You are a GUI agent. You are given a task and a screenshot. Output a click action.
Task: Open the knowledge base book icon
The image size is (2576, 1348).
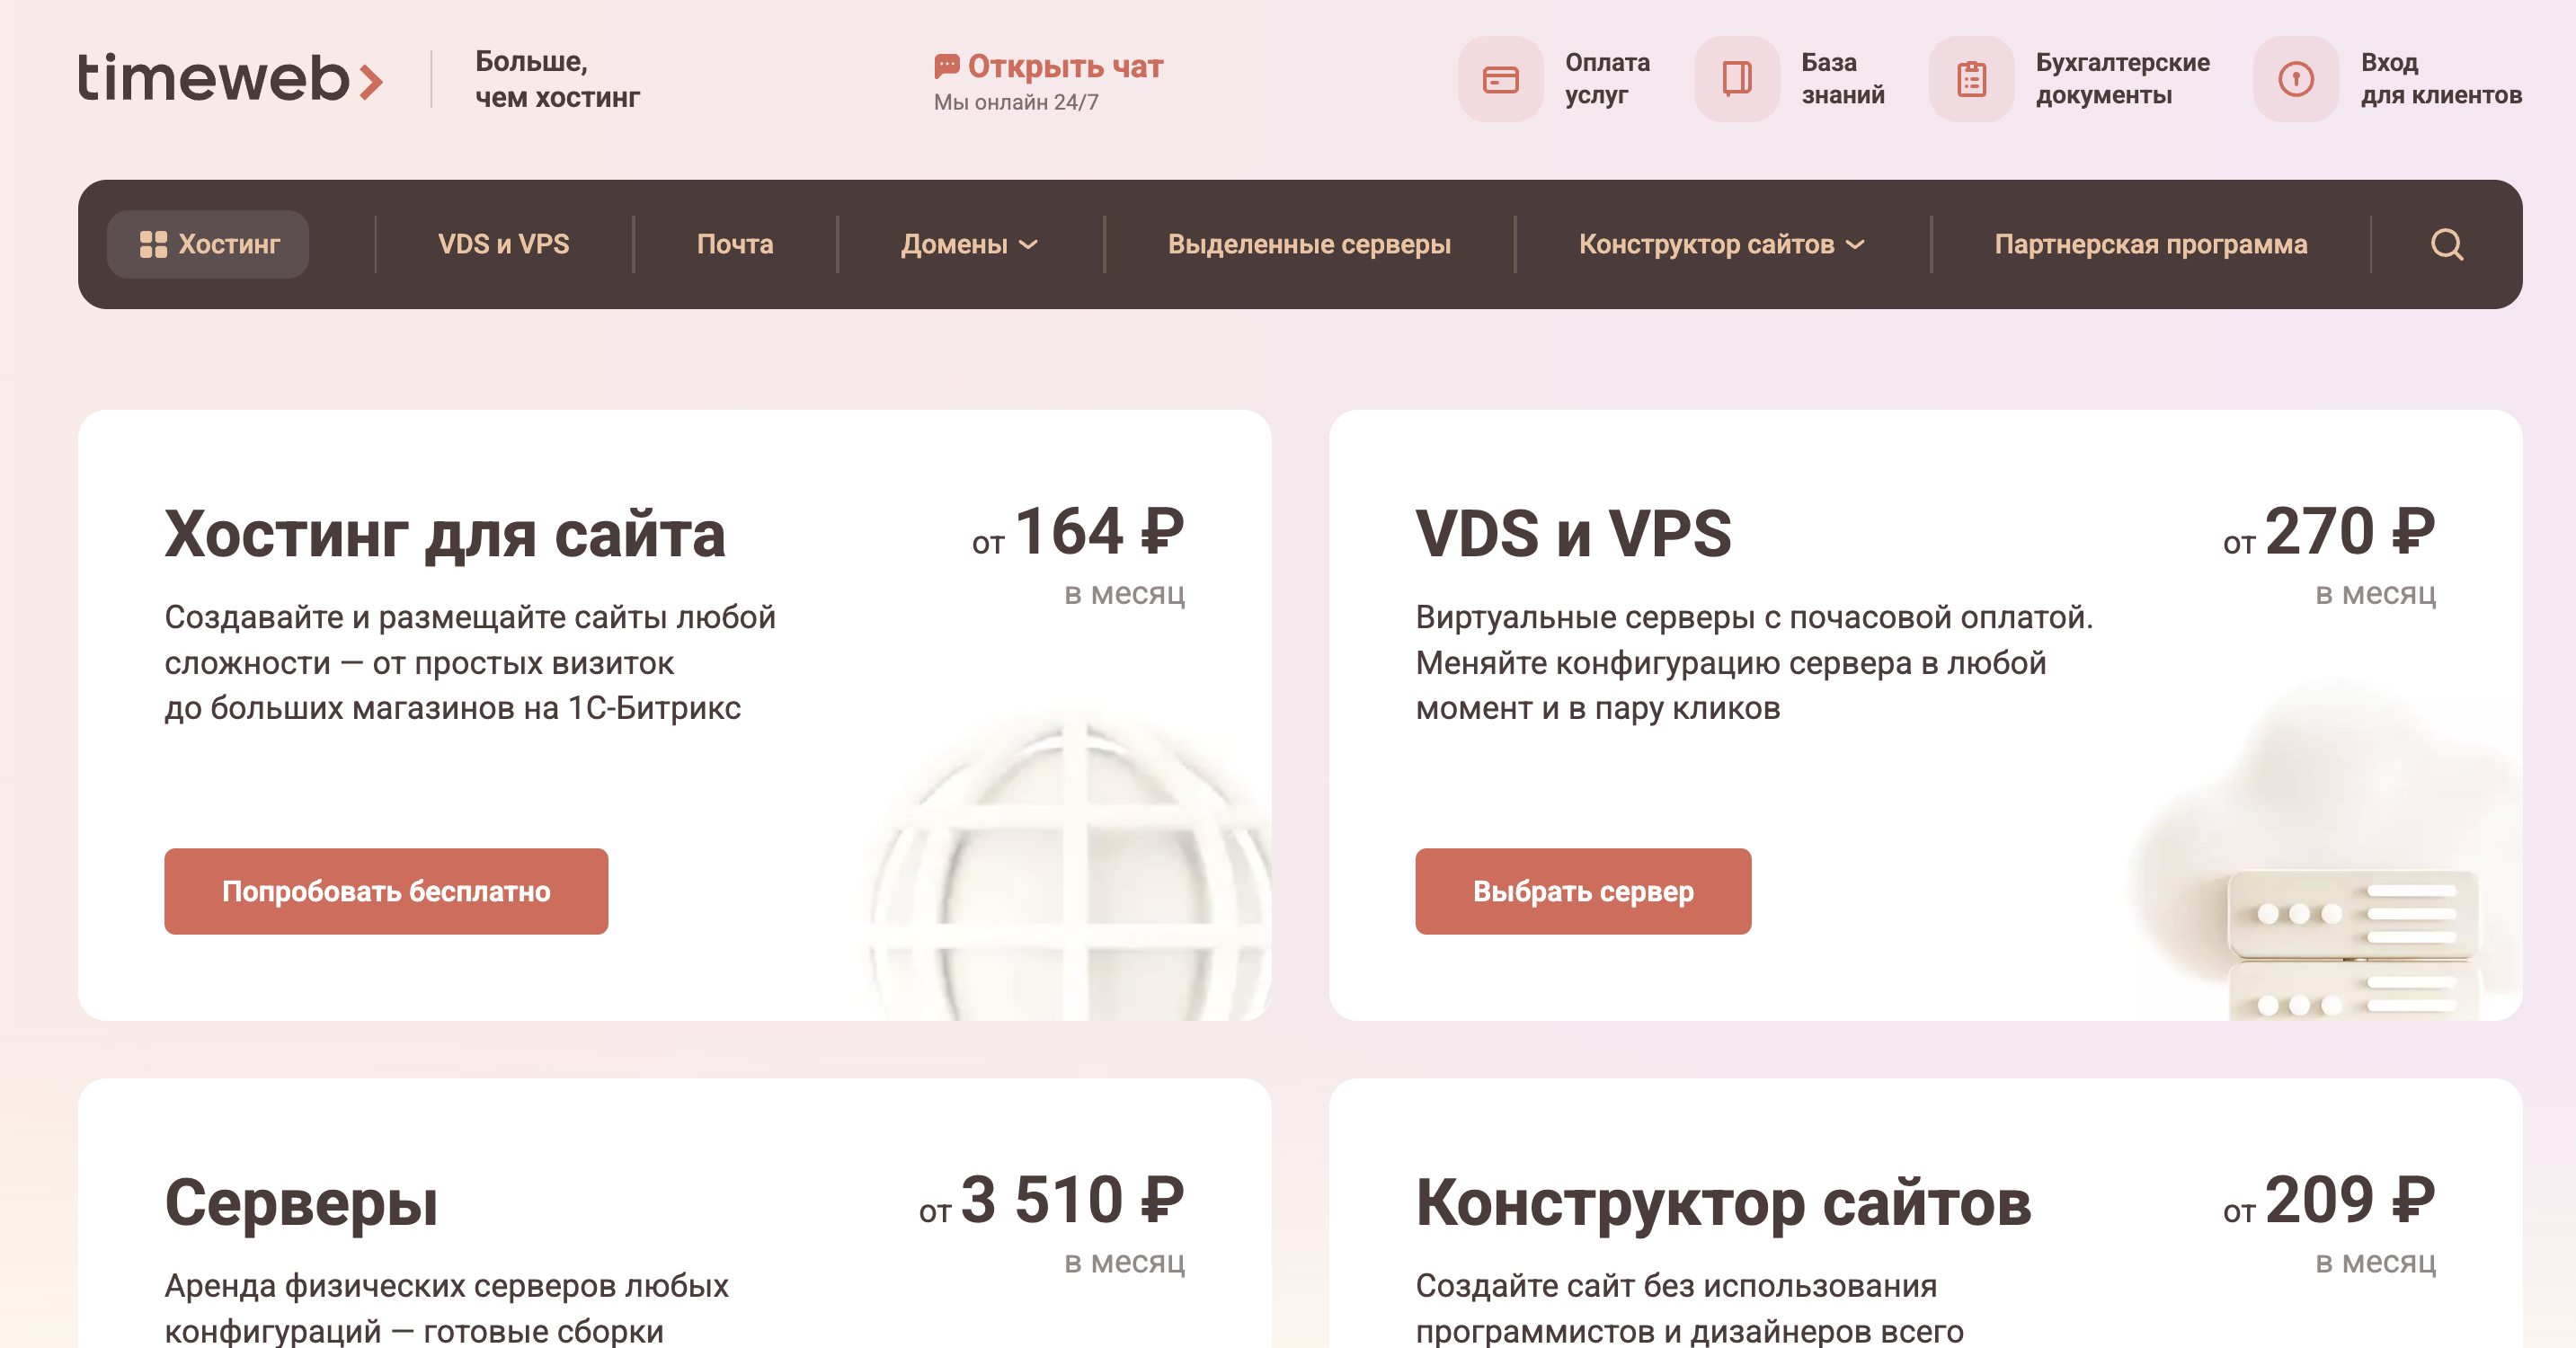point(1736,79)
